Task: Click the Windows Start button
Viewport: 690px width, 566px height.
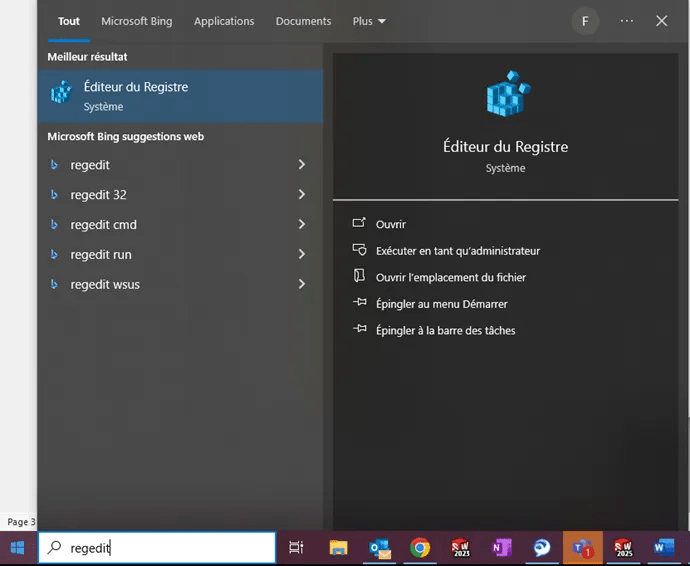Action: [x=17, y=547]
